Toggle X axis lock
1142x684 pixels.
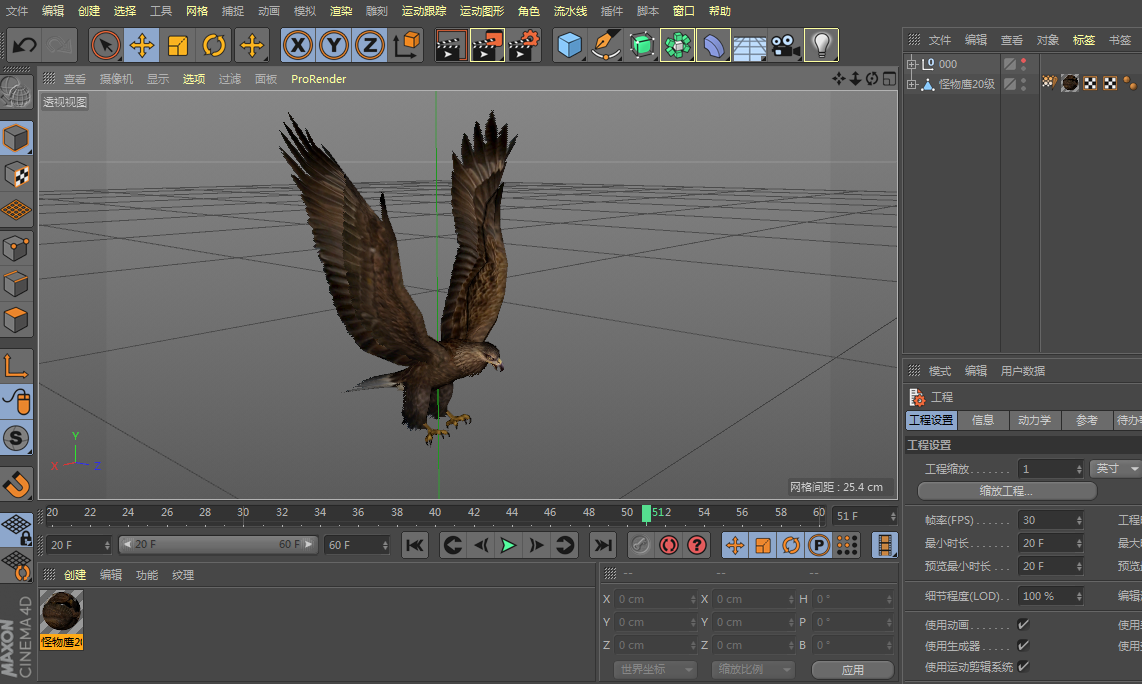pyautogui.click(x=298, y=45)
